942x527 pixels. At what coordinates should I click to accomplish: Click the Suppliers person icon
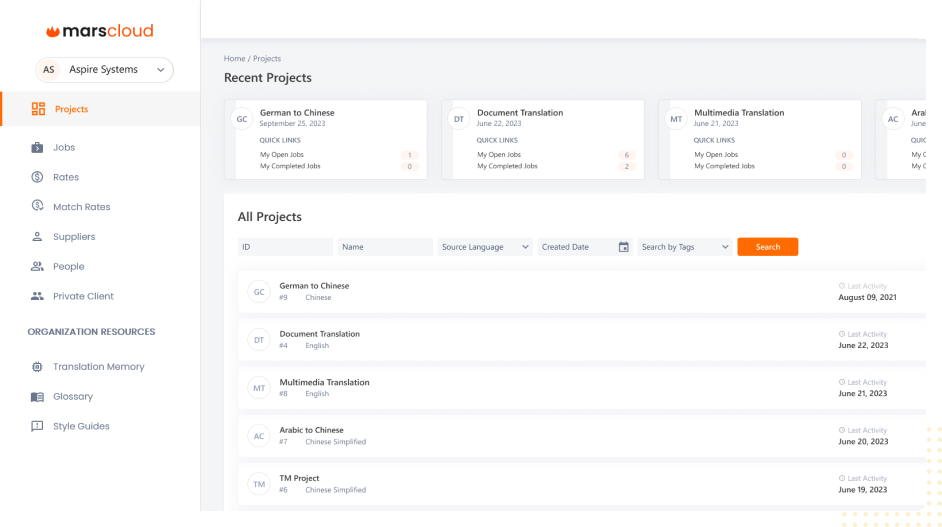(37, 237)
